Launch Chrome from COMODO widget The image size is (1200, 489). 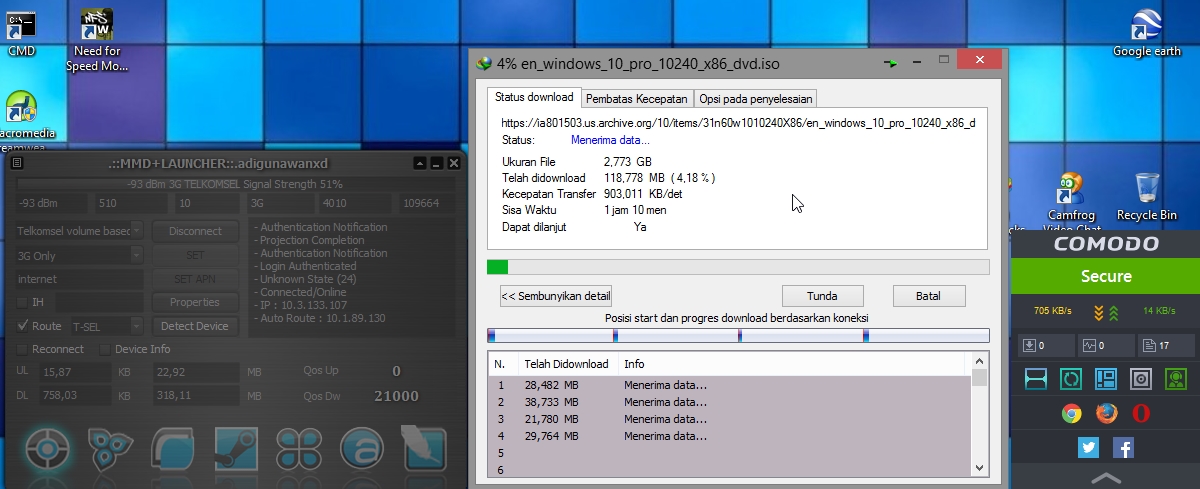[1071, 413]
